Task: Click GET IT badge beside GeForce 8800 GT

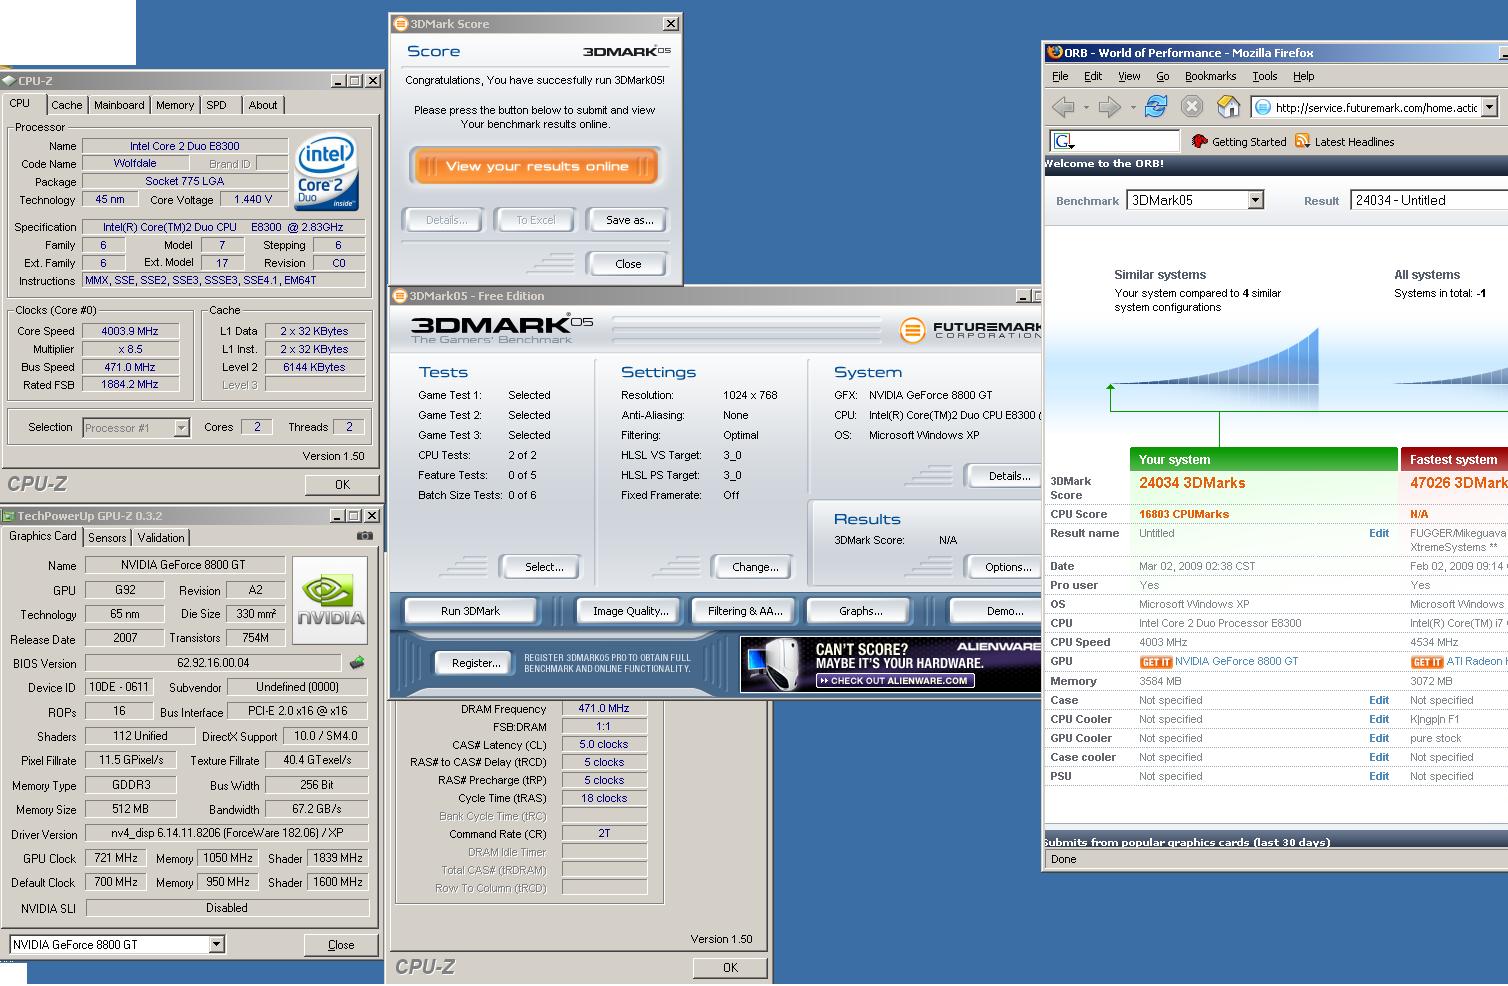Action: click(x=1156, y=662)
